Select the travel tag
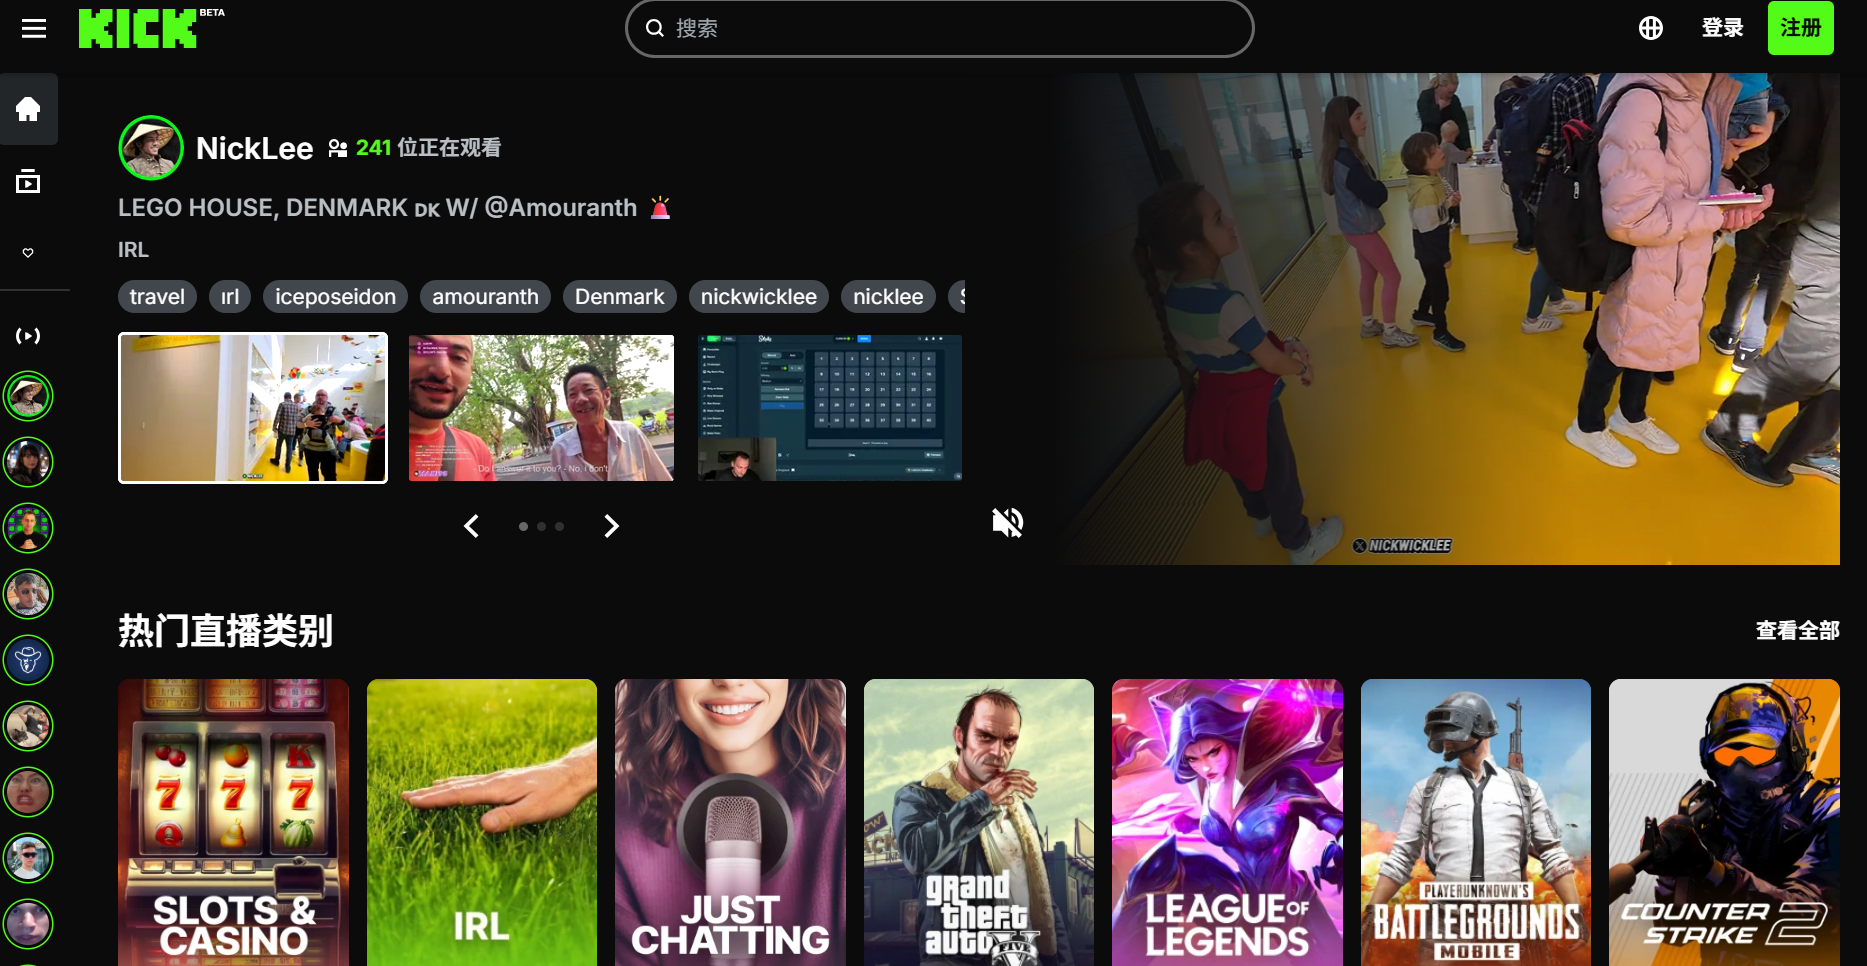 click(157, 297)
